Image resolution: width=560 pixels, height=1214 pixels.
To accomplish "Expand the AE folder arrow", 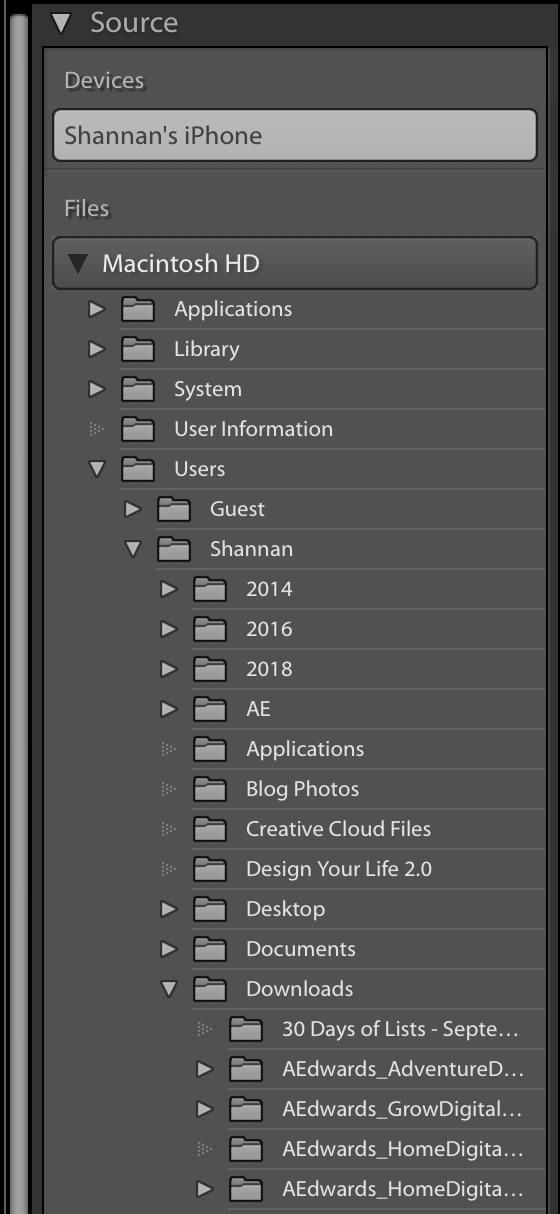I will tap(168, 709).
